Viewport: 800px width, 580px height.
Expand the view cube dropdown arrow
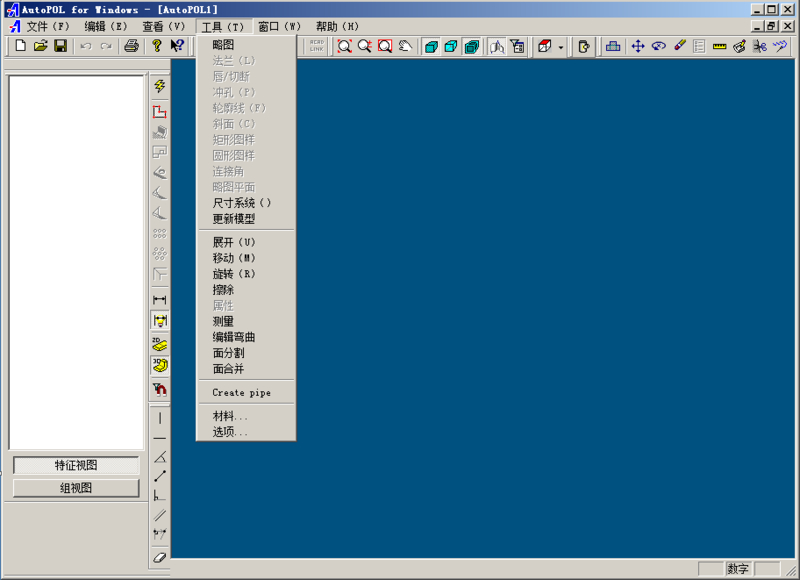tap(561, 47)
